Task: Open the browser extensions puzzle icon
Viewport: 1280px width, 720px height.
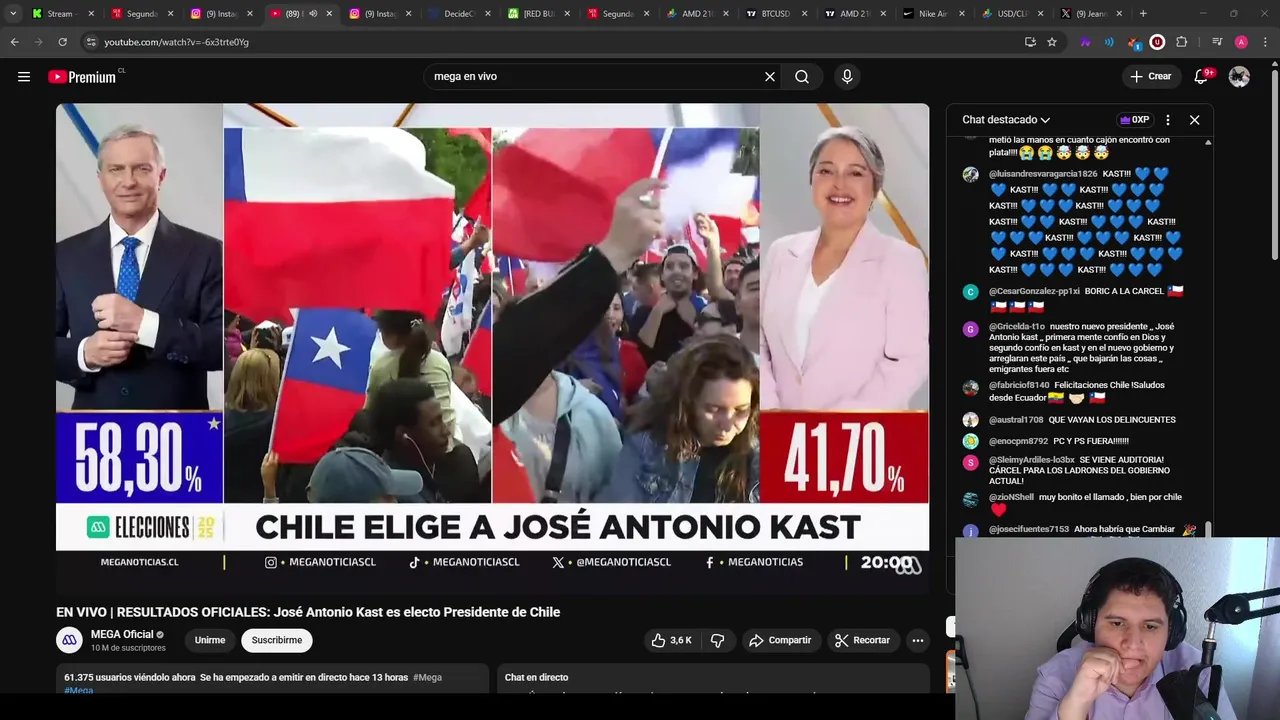Action: pos(1181,42)
